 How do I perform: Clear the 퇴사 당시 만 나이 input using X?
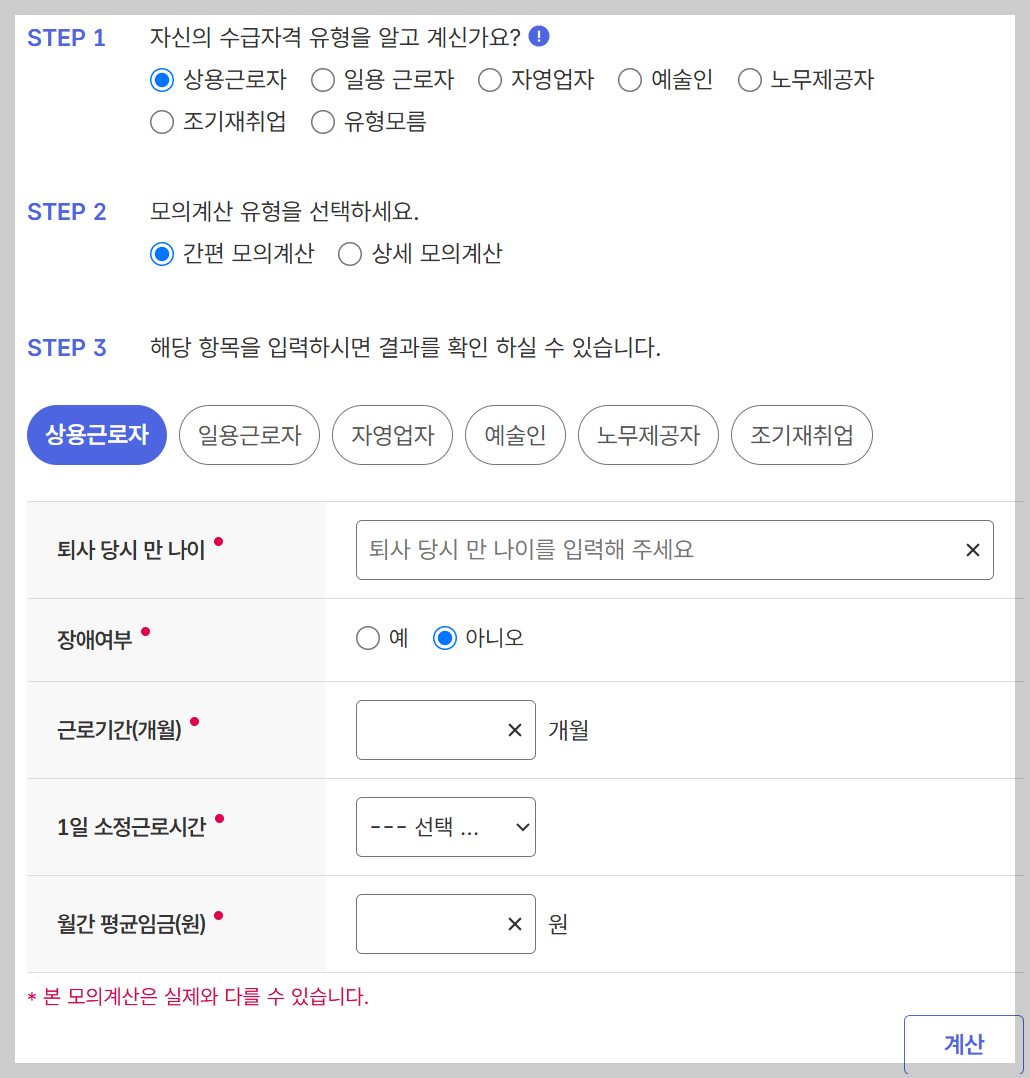pyautogui.click(x=972, y=549)
